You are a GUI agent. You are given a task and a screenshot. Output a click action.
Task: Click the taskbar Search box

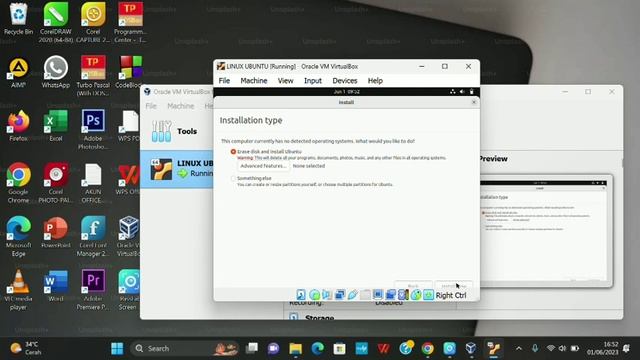[185, 349]
